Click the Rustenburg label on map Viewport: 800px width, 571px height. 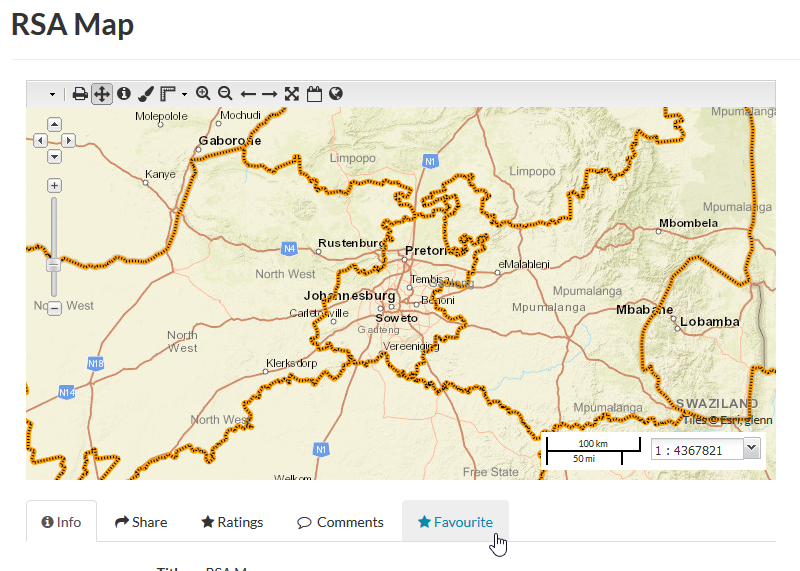pos(352,243)
